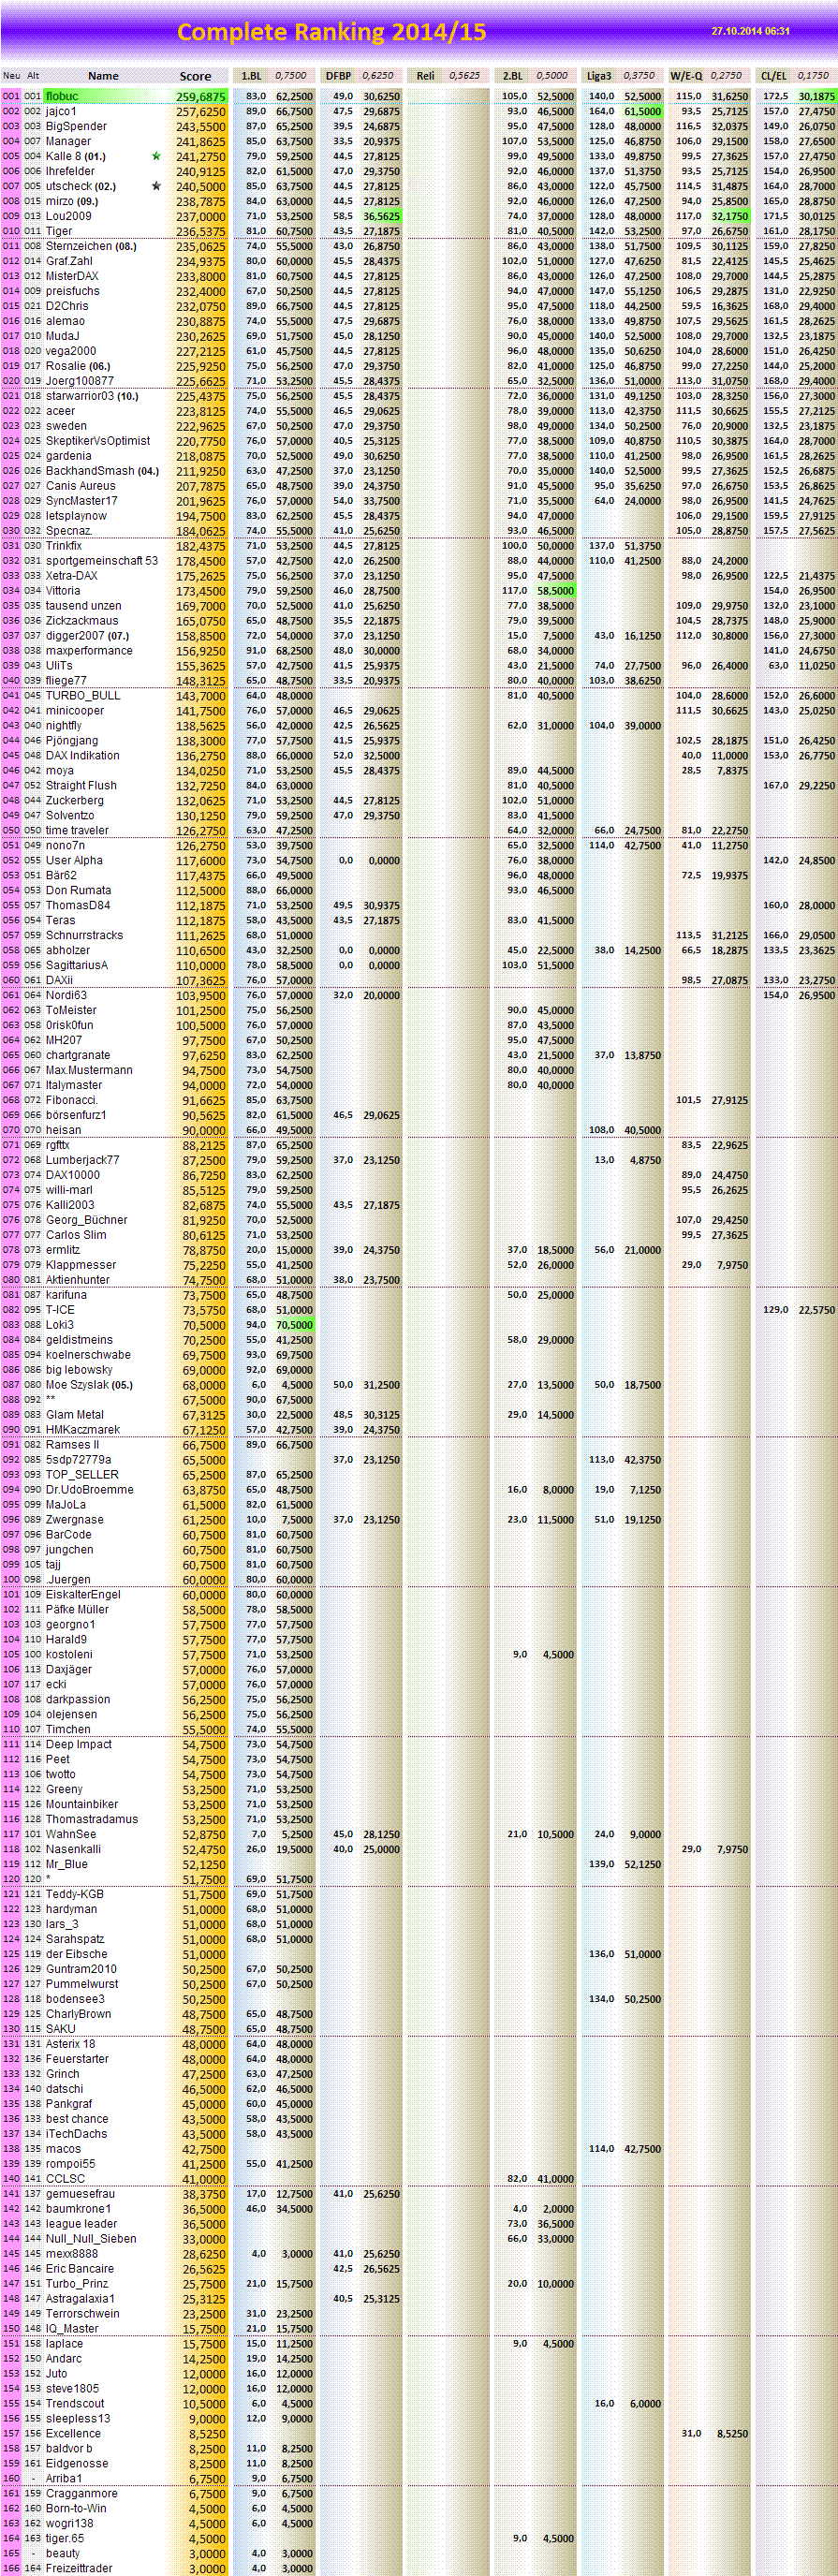Screen dimensions: 838x2576
Task: Select the name jajco1
Action: point(61,111)
